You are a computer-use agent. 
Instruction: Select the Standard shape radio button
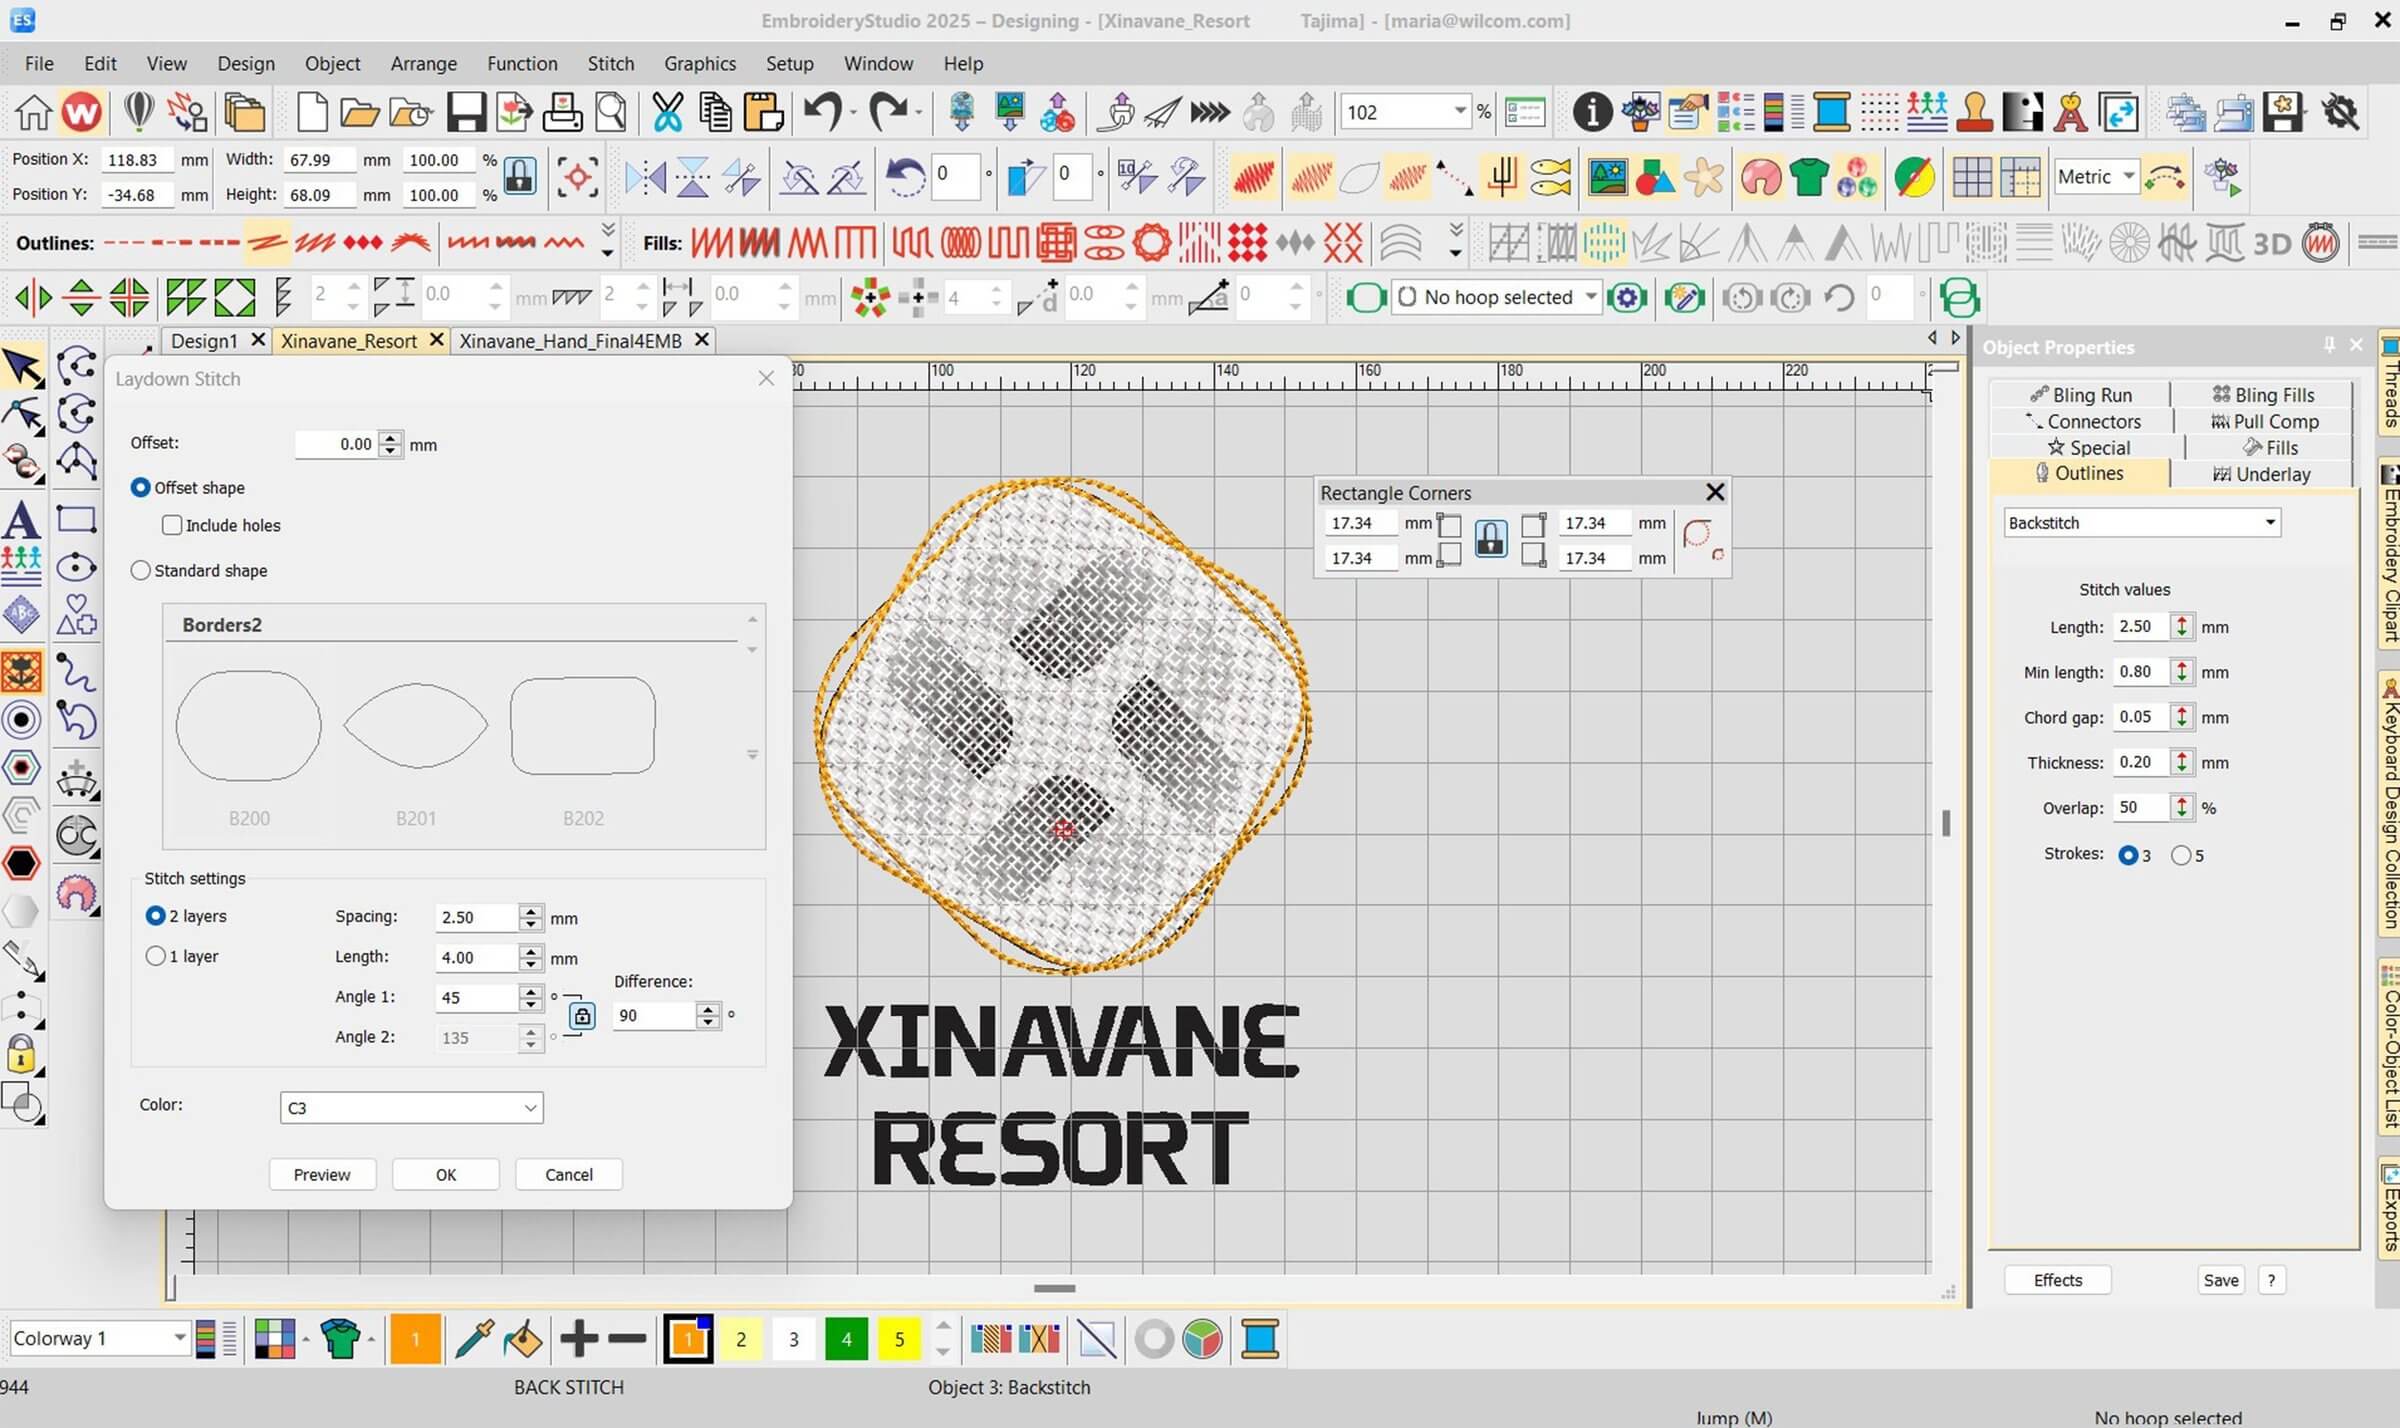point(141,570)
